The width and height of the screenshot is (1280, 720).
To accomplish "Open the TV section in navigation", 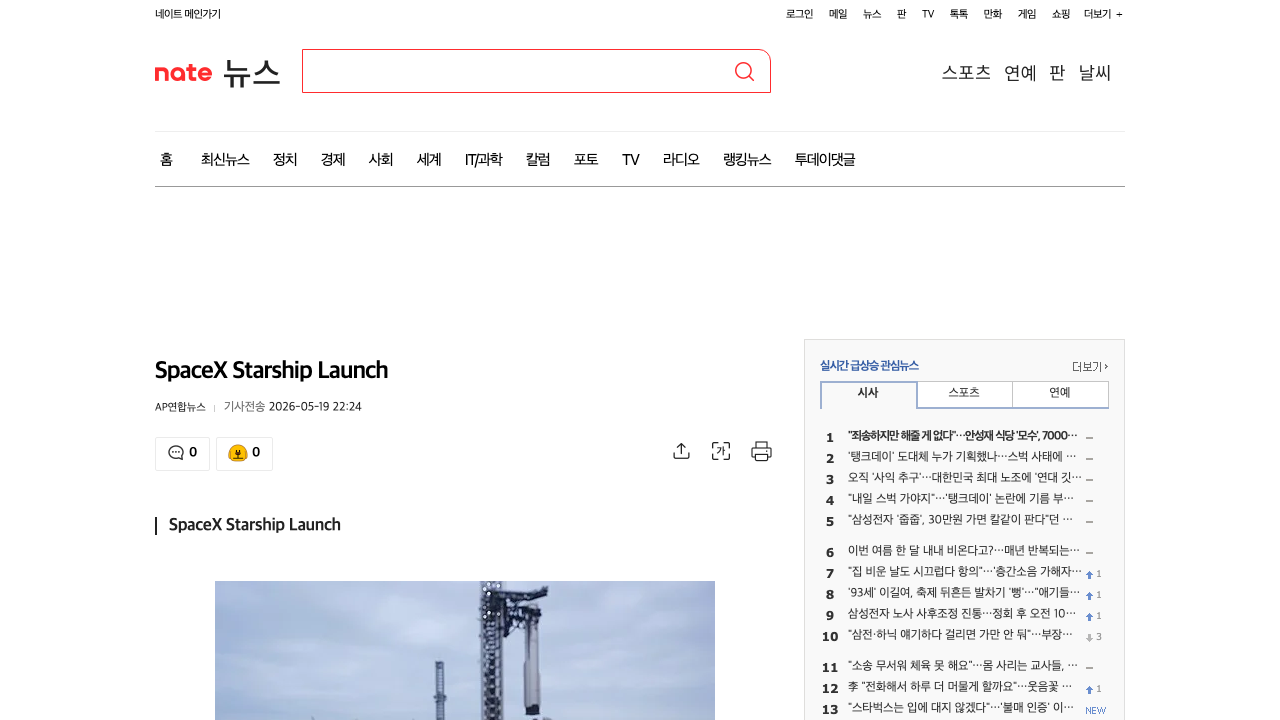I will (630, 159).
